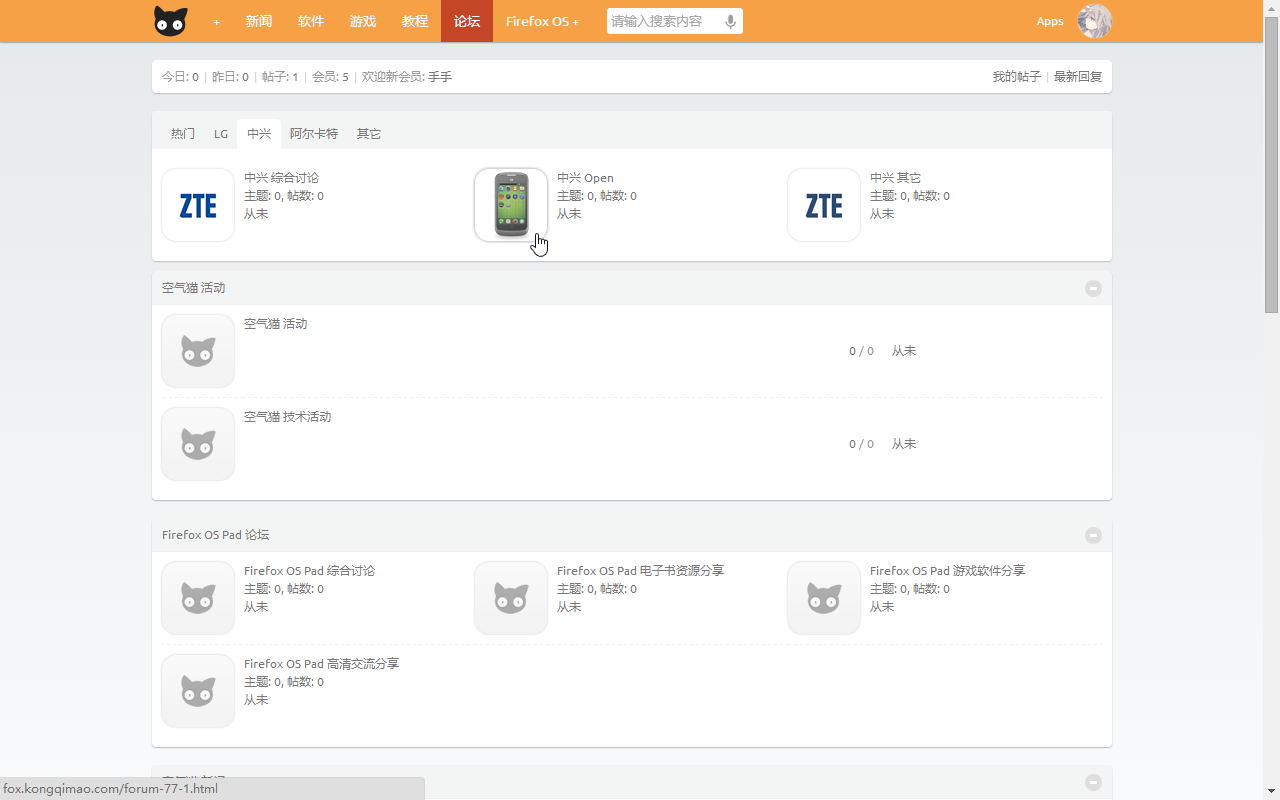The height and width of the screenshot is (800, 1280).
Task: Switch to the 阿尔卡特 tab
Action: tap(314, 134)
